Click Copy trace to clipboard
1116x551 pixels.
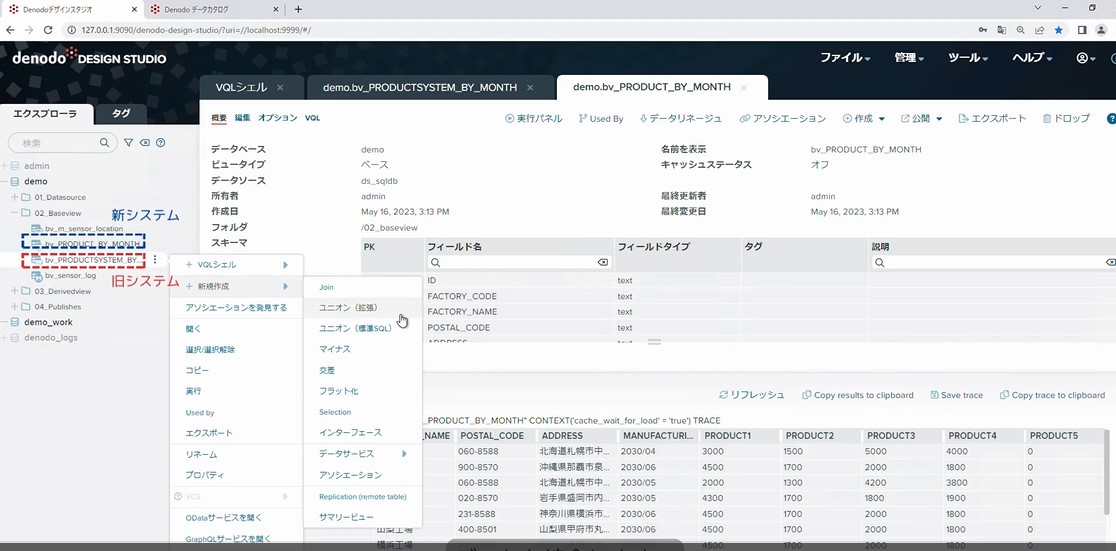pyautogui.click(x=1053, y=394)
